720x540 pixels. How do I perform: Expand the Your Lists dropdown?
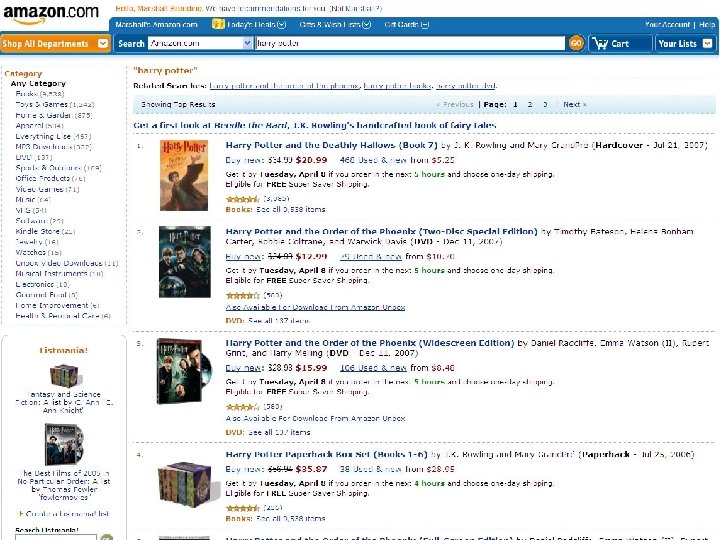tap(707, 44)
